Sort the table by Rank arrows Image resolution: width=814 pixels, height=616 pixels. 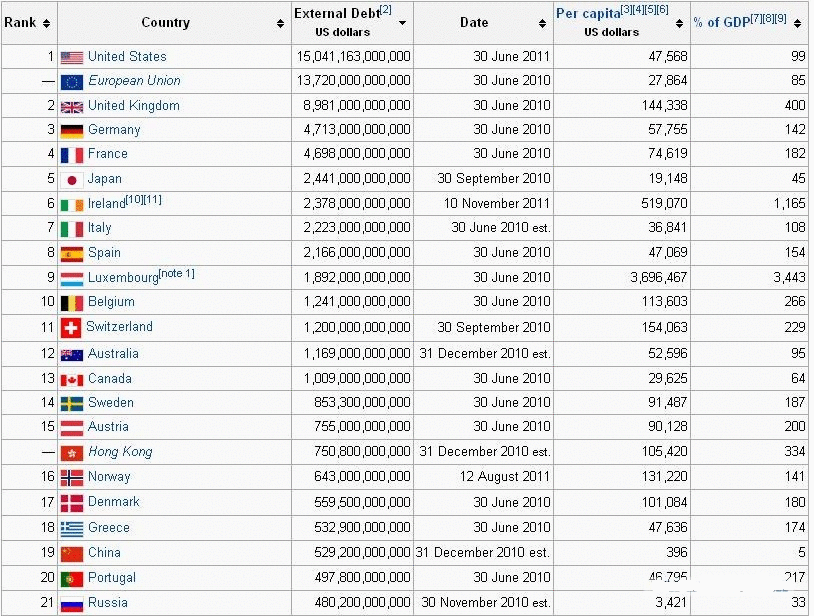pyautogui.click(x=47, y=23)
